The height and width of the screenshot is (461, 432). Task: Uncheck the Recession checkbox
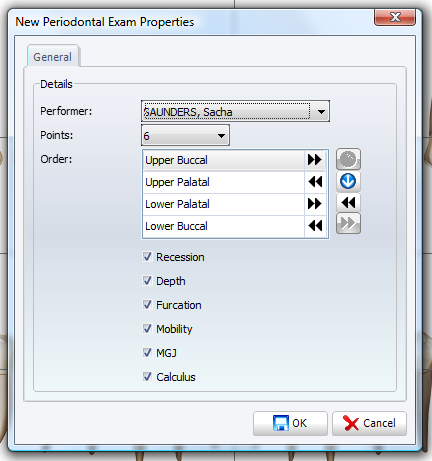(147, 257)
